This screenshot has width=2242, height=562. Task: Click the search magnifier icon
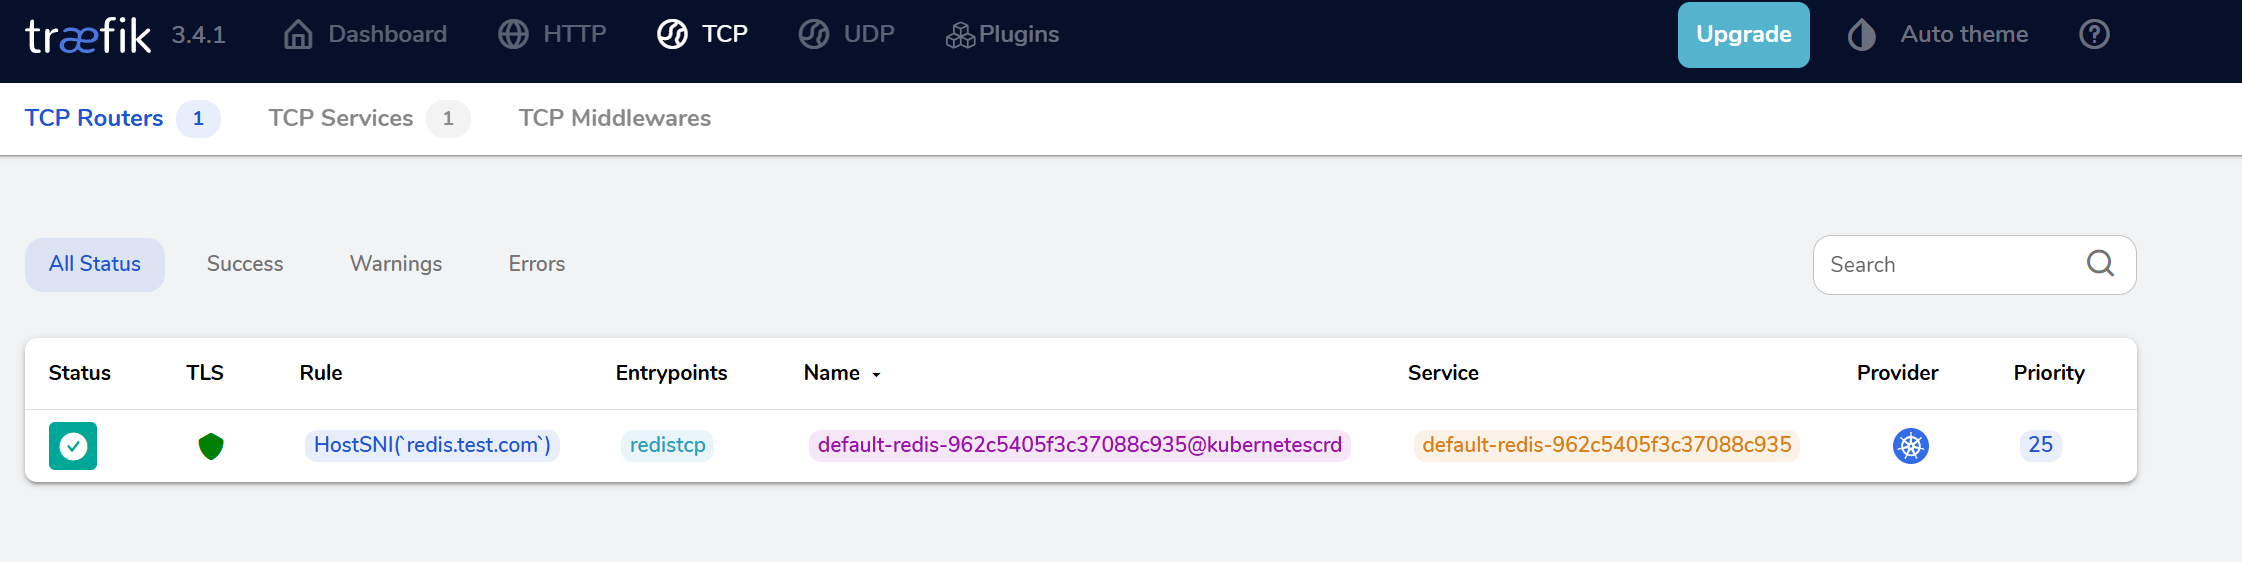(x=2100, y=264)
